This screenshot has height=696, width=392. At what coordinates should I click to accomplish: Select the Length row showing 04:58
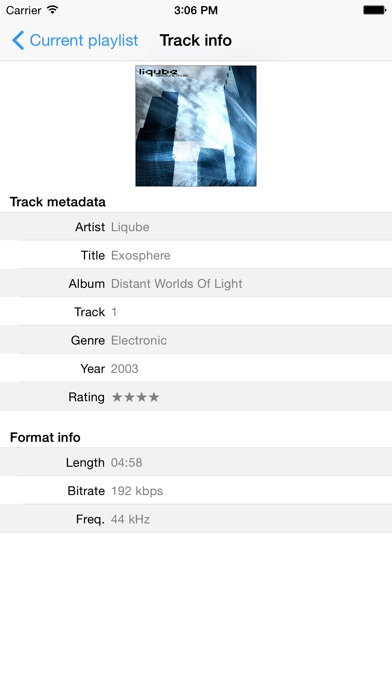tap(196, 463)
